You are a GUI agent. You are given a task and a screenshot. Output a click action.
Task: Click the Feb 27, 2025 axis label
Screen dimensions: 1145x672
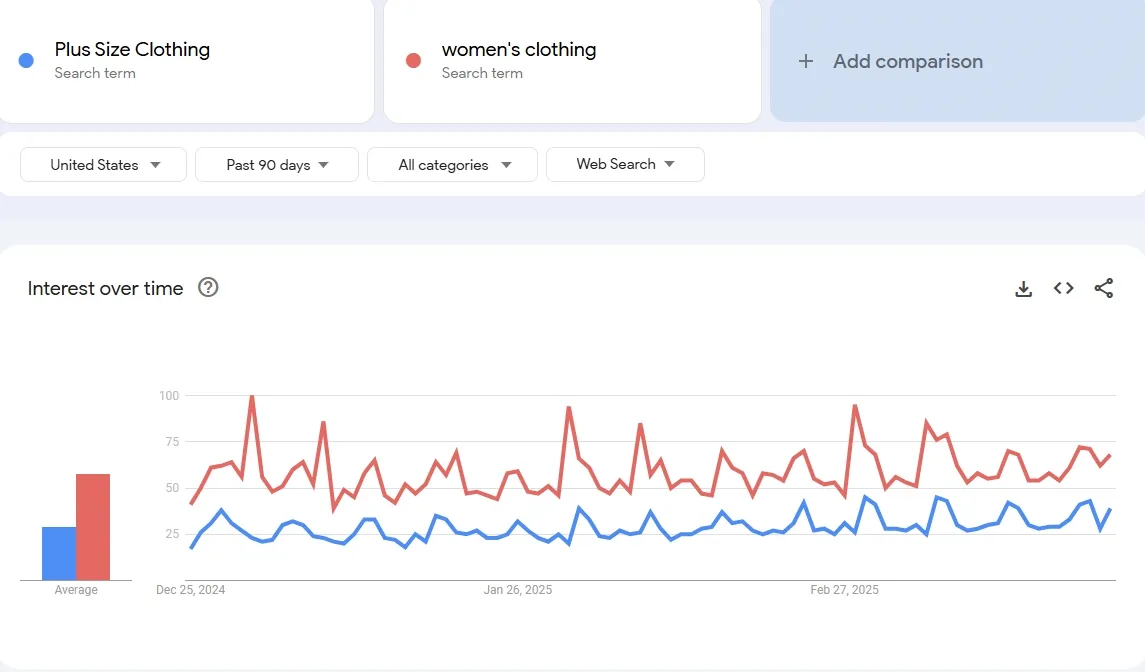pos(843,590)
